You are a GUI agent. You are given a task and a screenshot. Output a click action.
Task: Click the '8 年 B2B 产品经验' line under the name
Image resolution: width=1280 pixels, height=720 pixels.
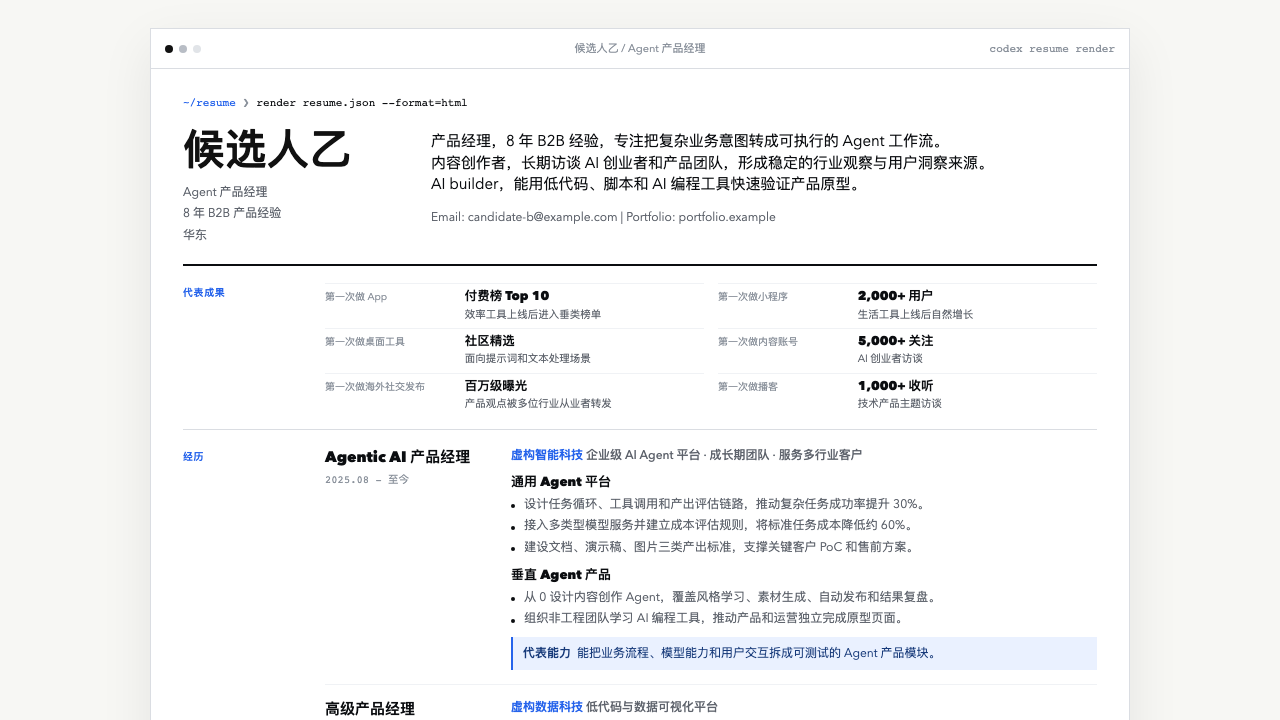[x=232, y=213]
